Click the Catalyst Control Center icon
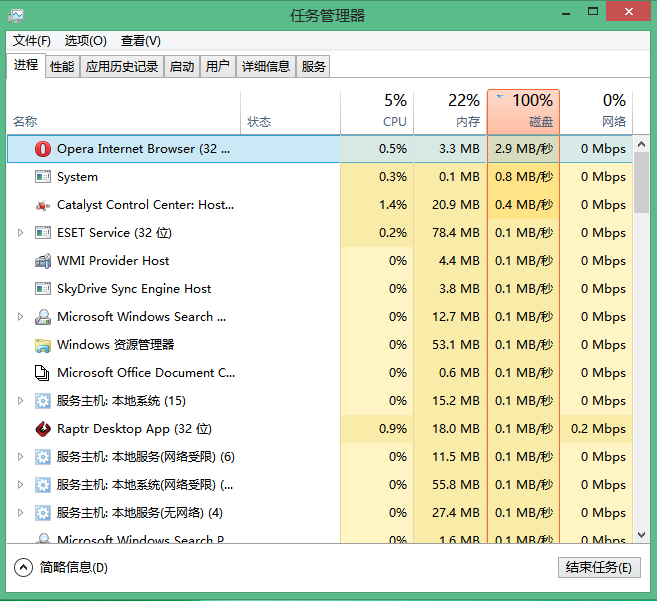Viewport: 657px width, 601px height. 43,205
